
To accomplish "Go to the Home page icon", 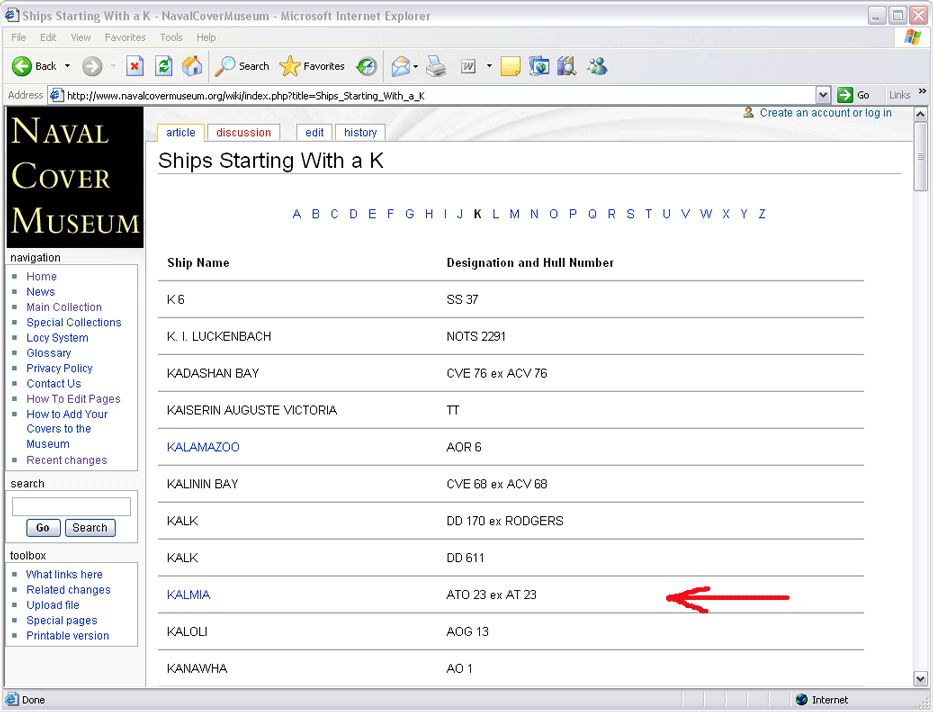I will click(x=192, y=66).
